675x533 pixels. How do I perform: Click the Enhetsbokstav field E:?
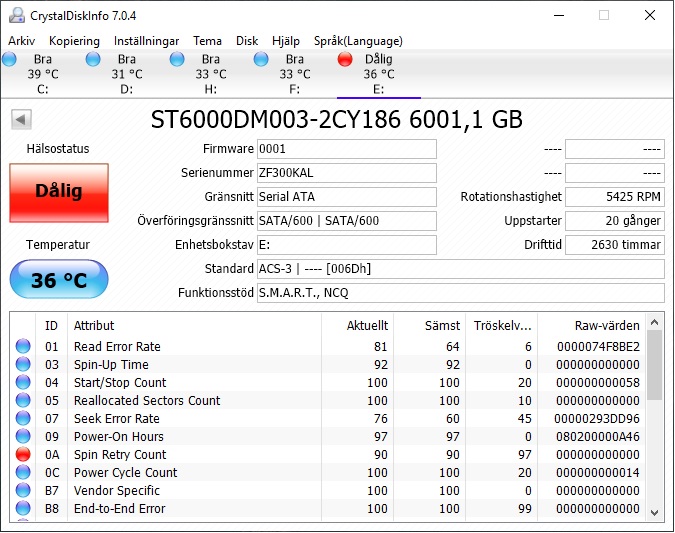pyautogui.click(x=347, y=245)
